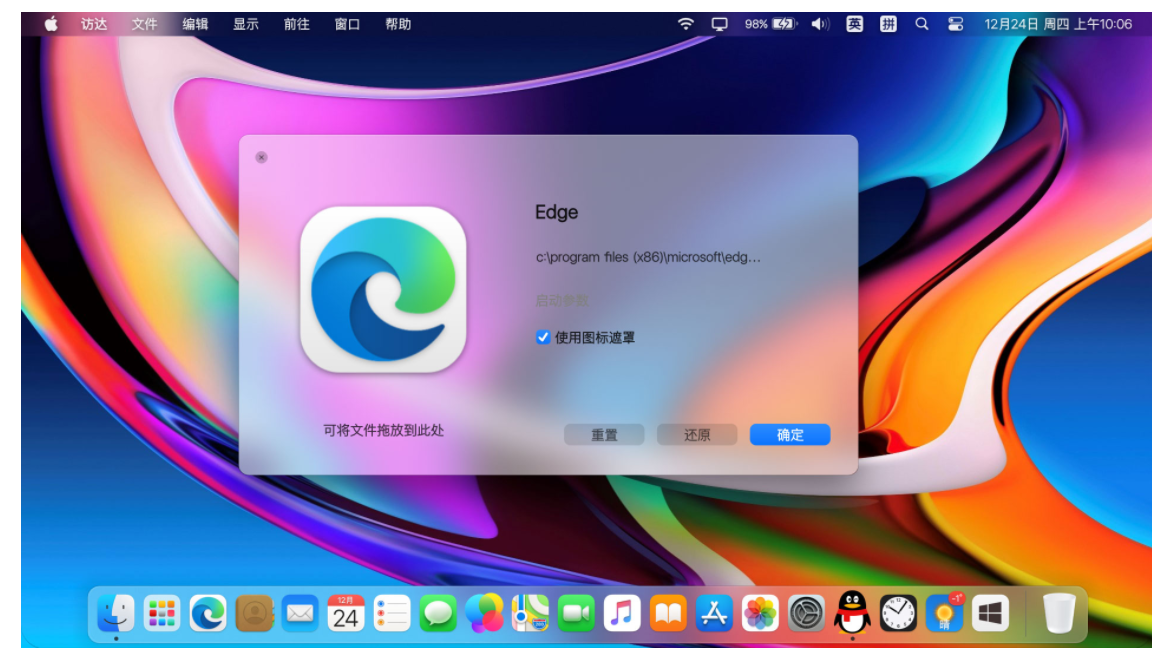Click the 拼 input method icon
Viewport: 1152px width, 648px height.
tap(888, 24)
